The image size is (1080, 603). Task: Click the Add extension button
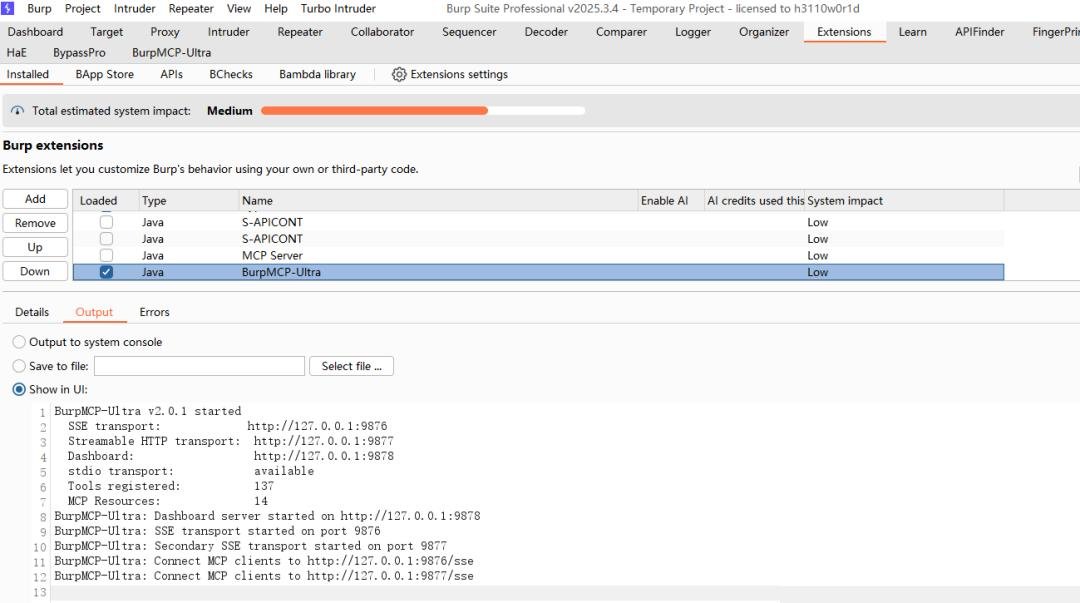tap(35, 199)
